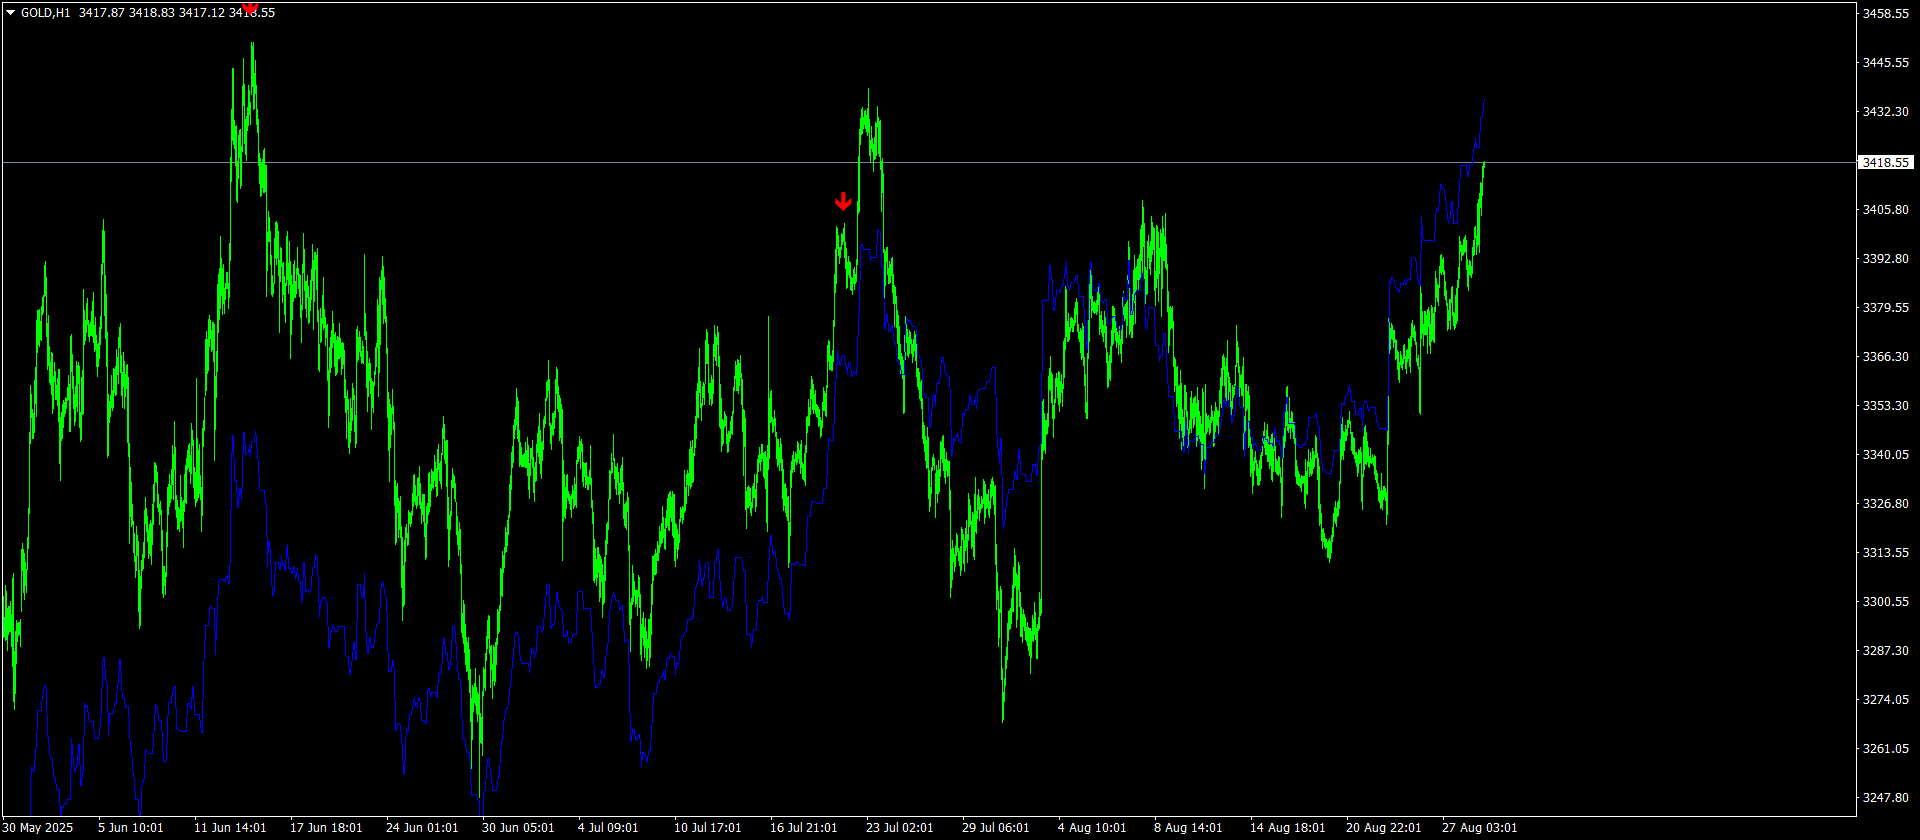
Task: Select the highlighted current price tag 3418.55 on the axis
Action: (1885, 162)
